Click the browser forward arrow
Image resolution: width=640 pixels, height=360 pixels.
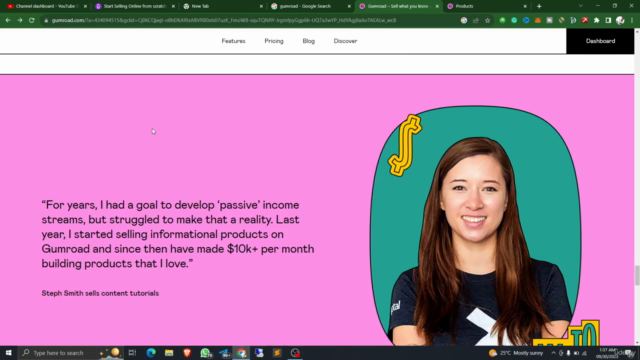pyautogui.click(x=20, y=20)
